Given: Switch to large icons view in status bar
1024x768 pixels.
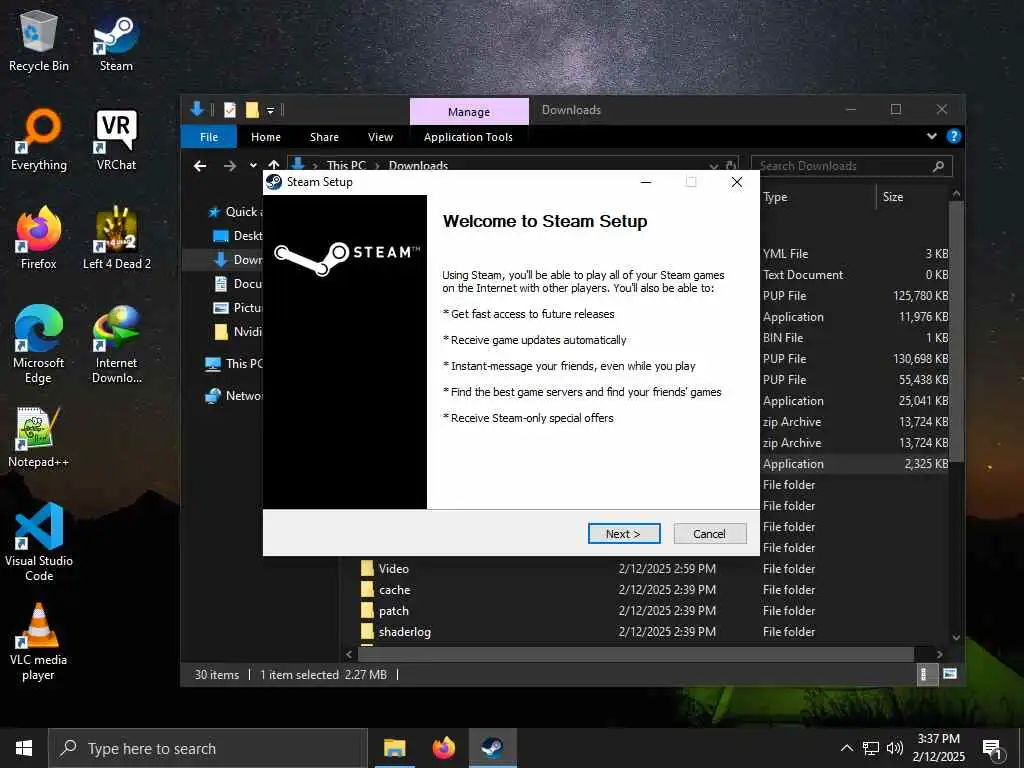Looking at the screenshot, I should (950, 674).
